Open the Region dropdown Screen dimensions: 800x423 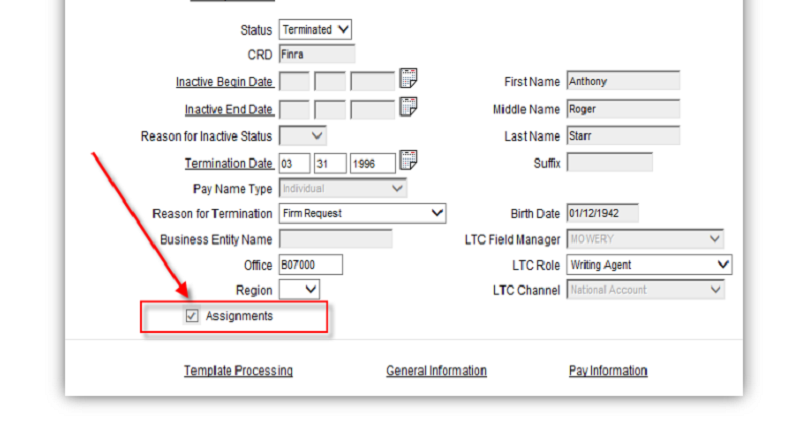point(299,289)
